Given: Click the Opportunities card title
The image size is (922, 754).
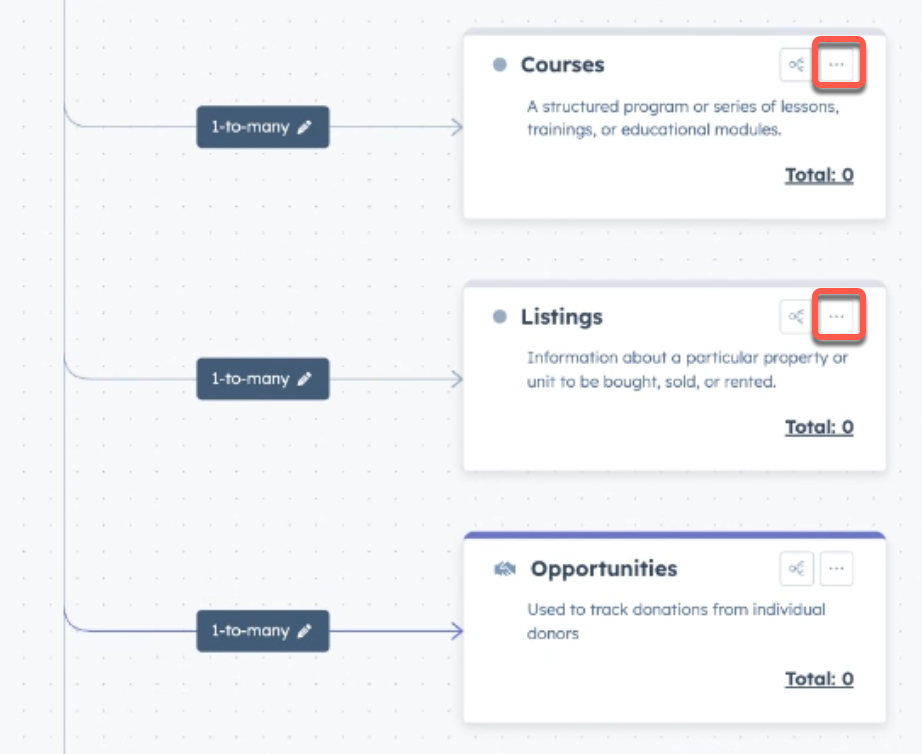Looking at the screenshot, I should (603, 568).
